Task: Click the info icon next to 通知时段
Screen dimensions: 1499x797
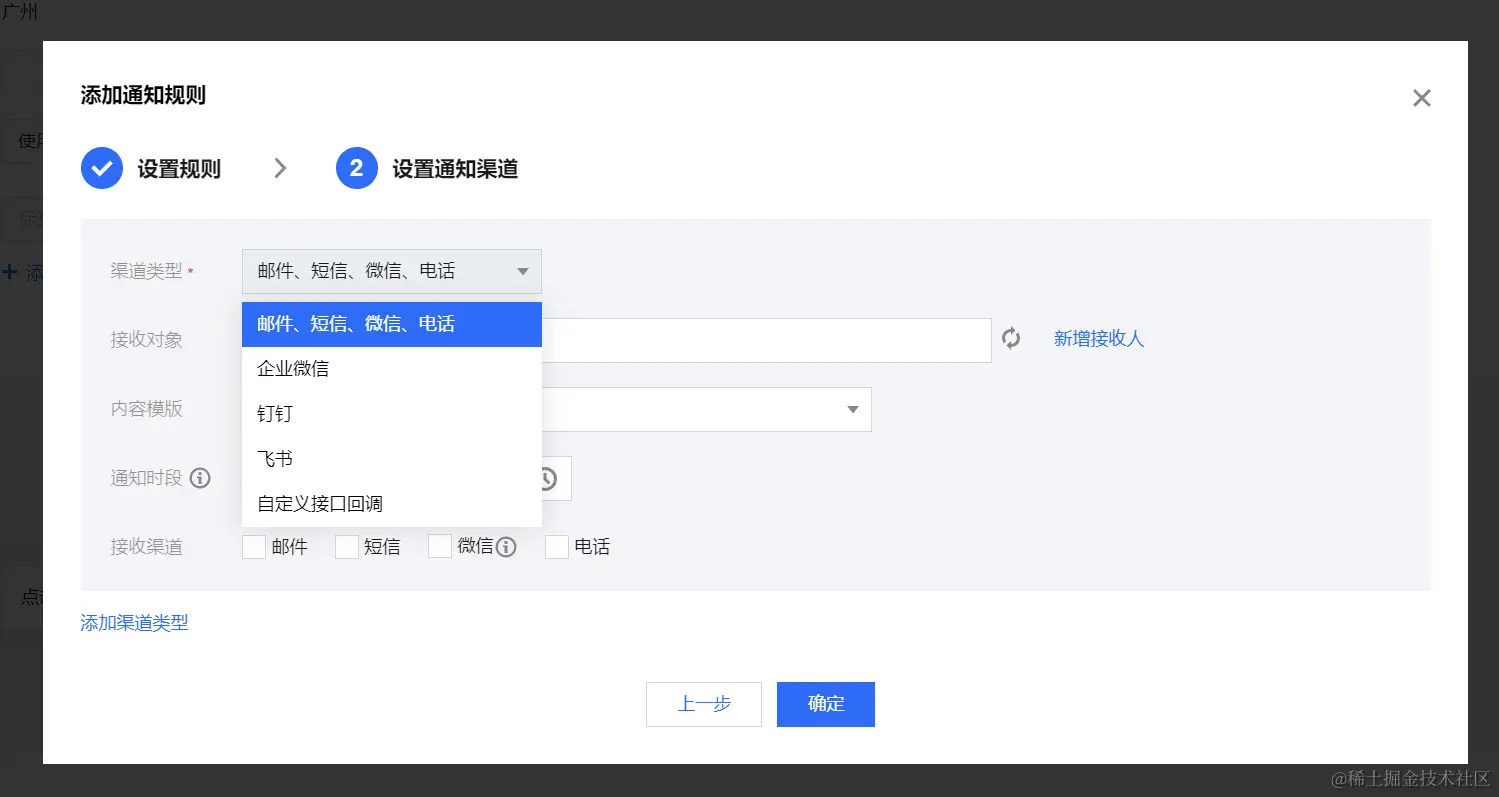Action: tap(200, 478)
